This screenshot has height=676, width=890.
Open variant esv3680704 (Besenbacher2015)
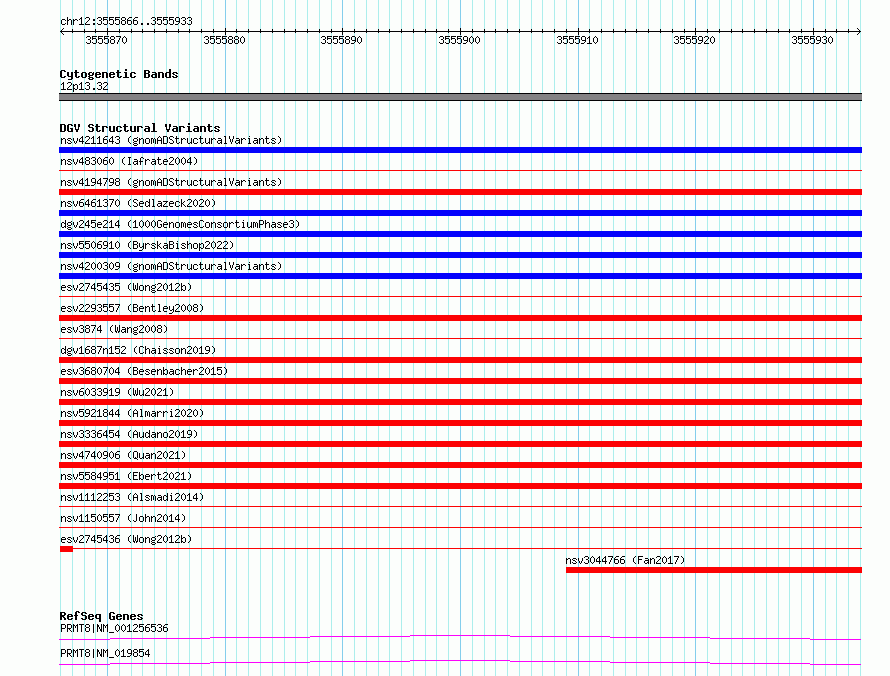[144, 371]
